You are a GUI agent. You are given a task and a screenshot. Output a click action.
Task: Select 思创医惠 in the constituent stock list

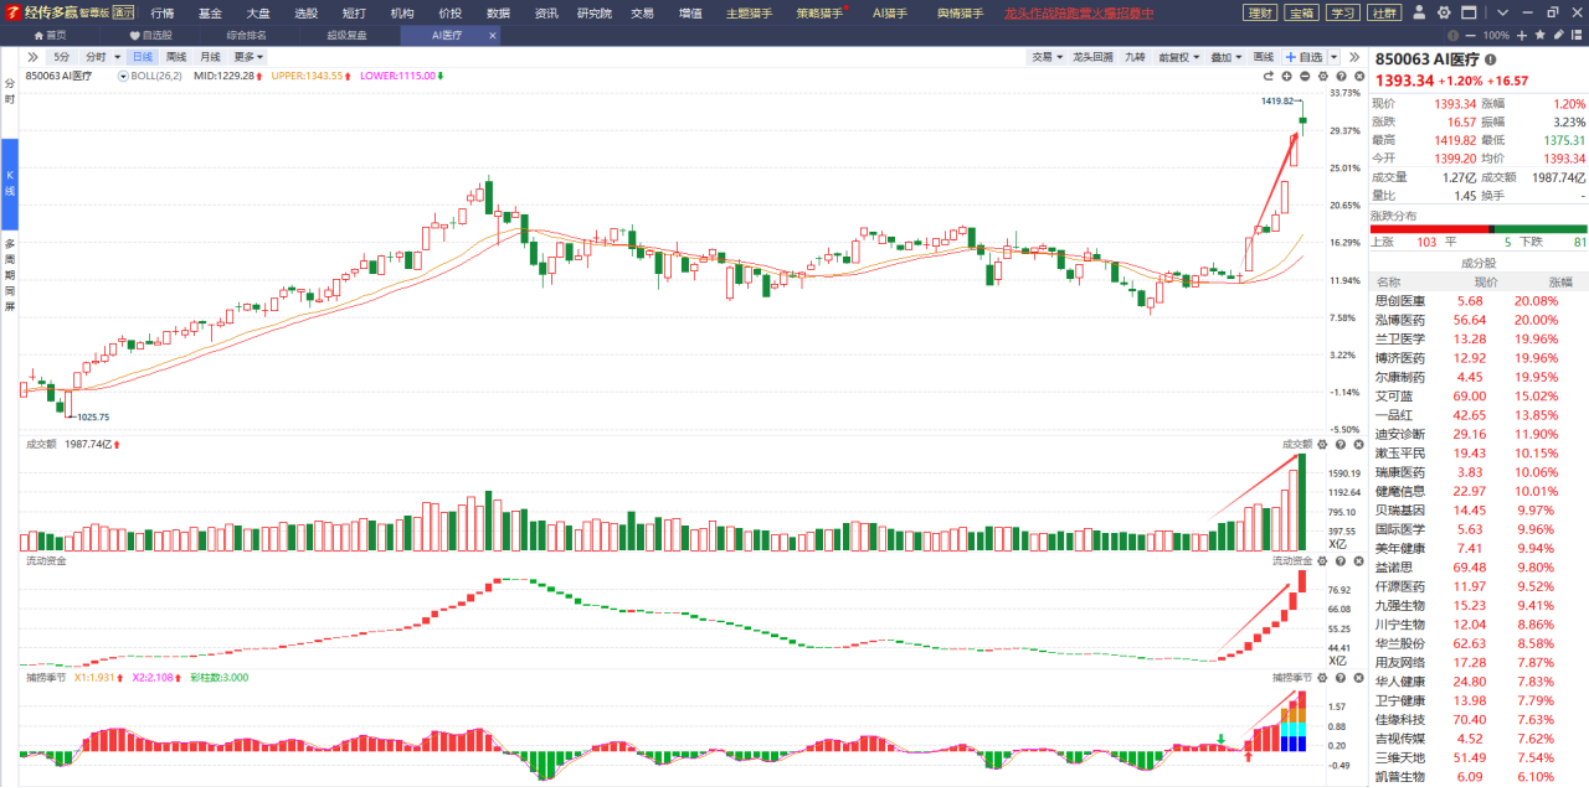click(1399, 301)
